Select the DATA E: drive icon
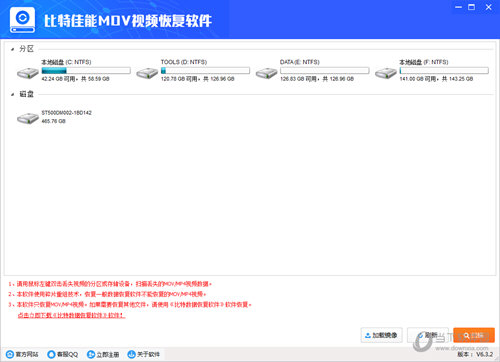Screen dimensions: 500x362 tap(266, 73)
